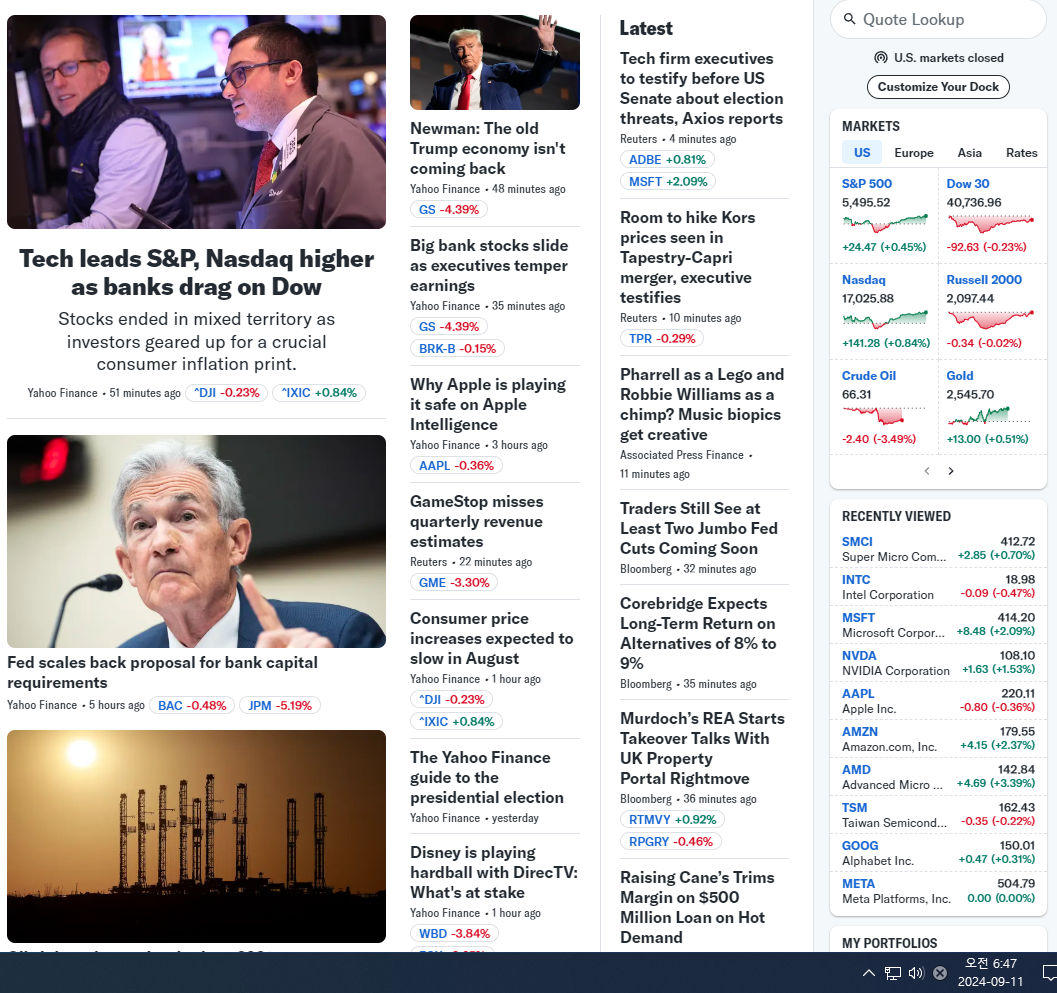1057x993 pixels.
Task: Open Consumer price increases article
Action: tap(491, 638)
